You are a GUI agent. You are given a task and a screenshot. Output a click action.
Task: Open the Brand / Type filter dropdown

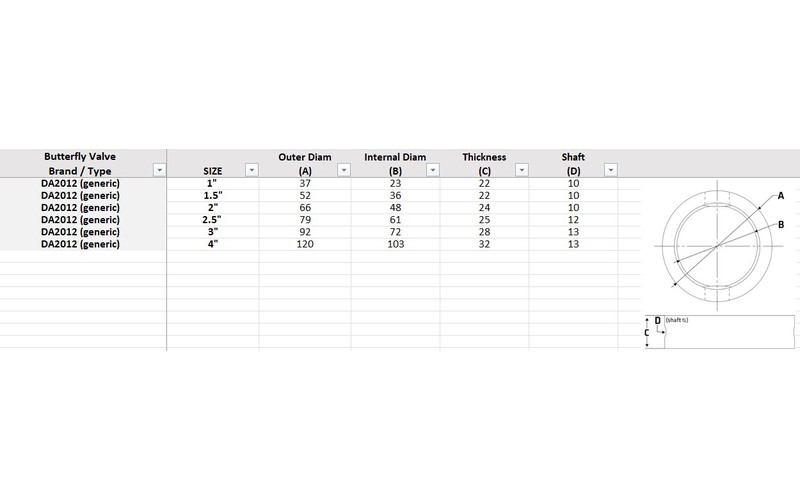point(160,170)
